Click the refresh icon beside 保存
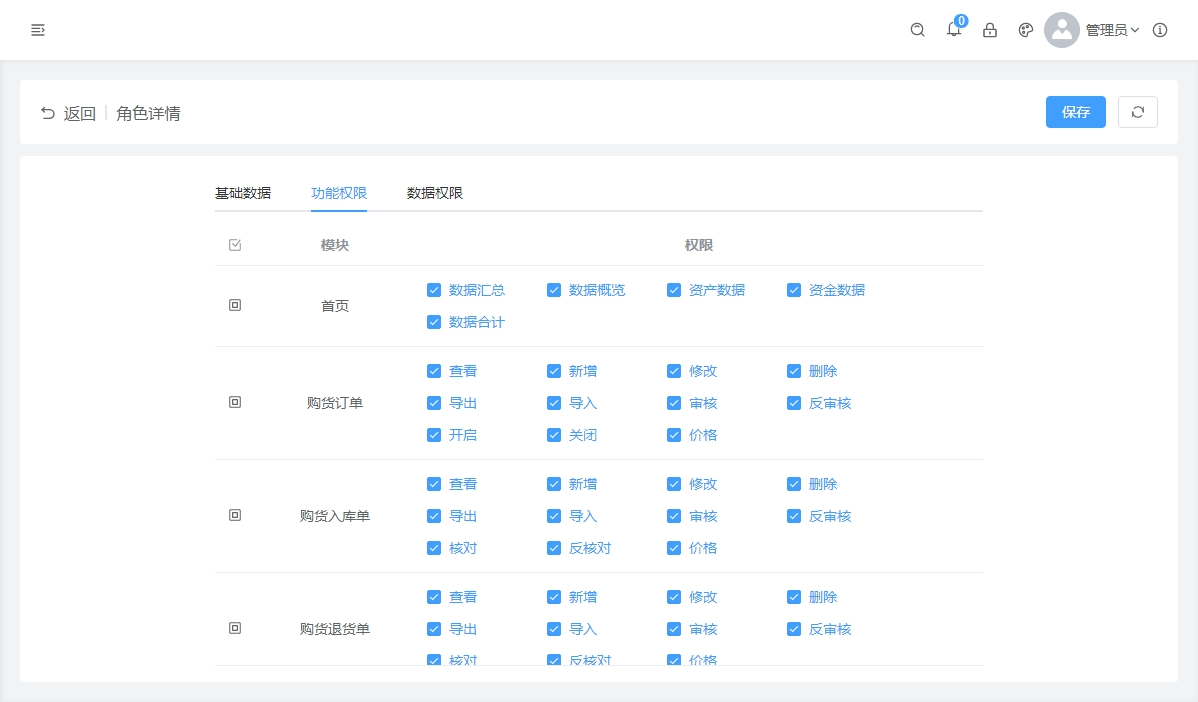The image size is (1198, 702). pos(1137,112)
